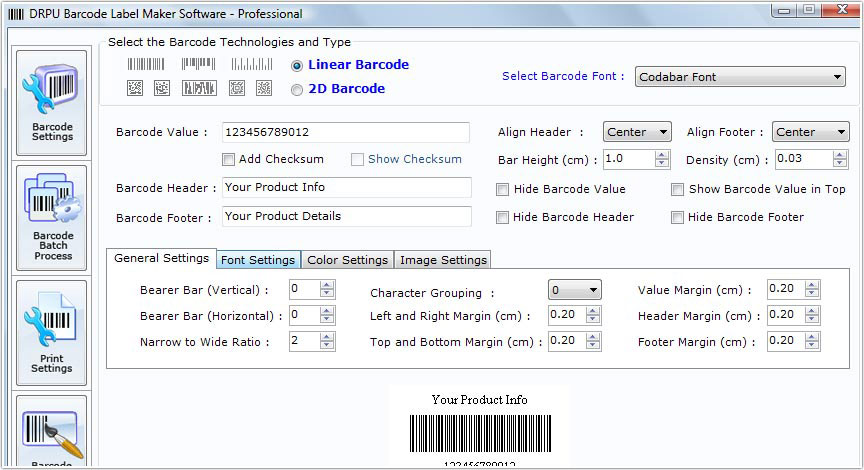Switch to Font Settings tab

tap(258, 260)
